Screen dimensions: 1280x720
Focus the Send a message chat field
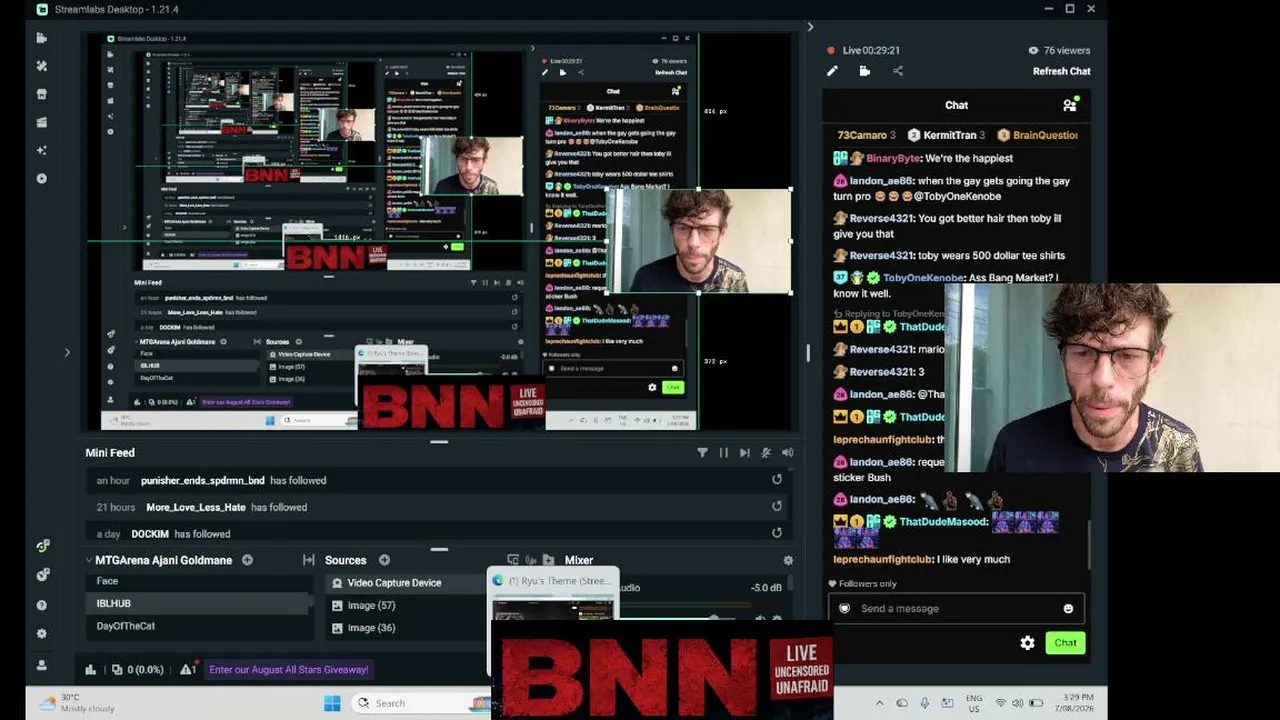pos(955,608)
